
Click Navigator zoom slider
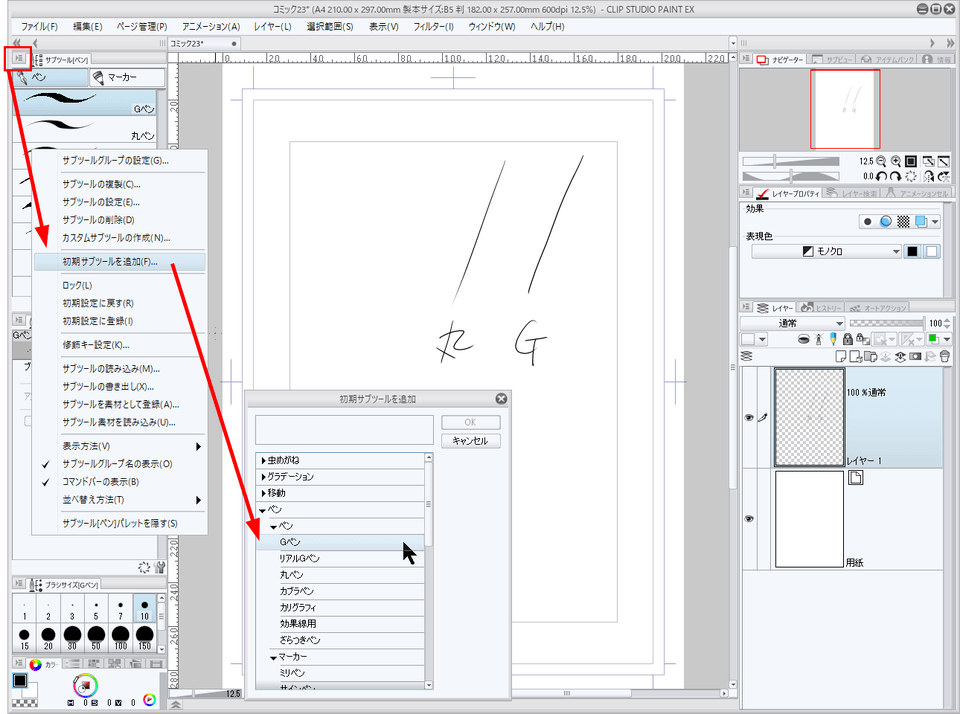click(x=790, y=161)
